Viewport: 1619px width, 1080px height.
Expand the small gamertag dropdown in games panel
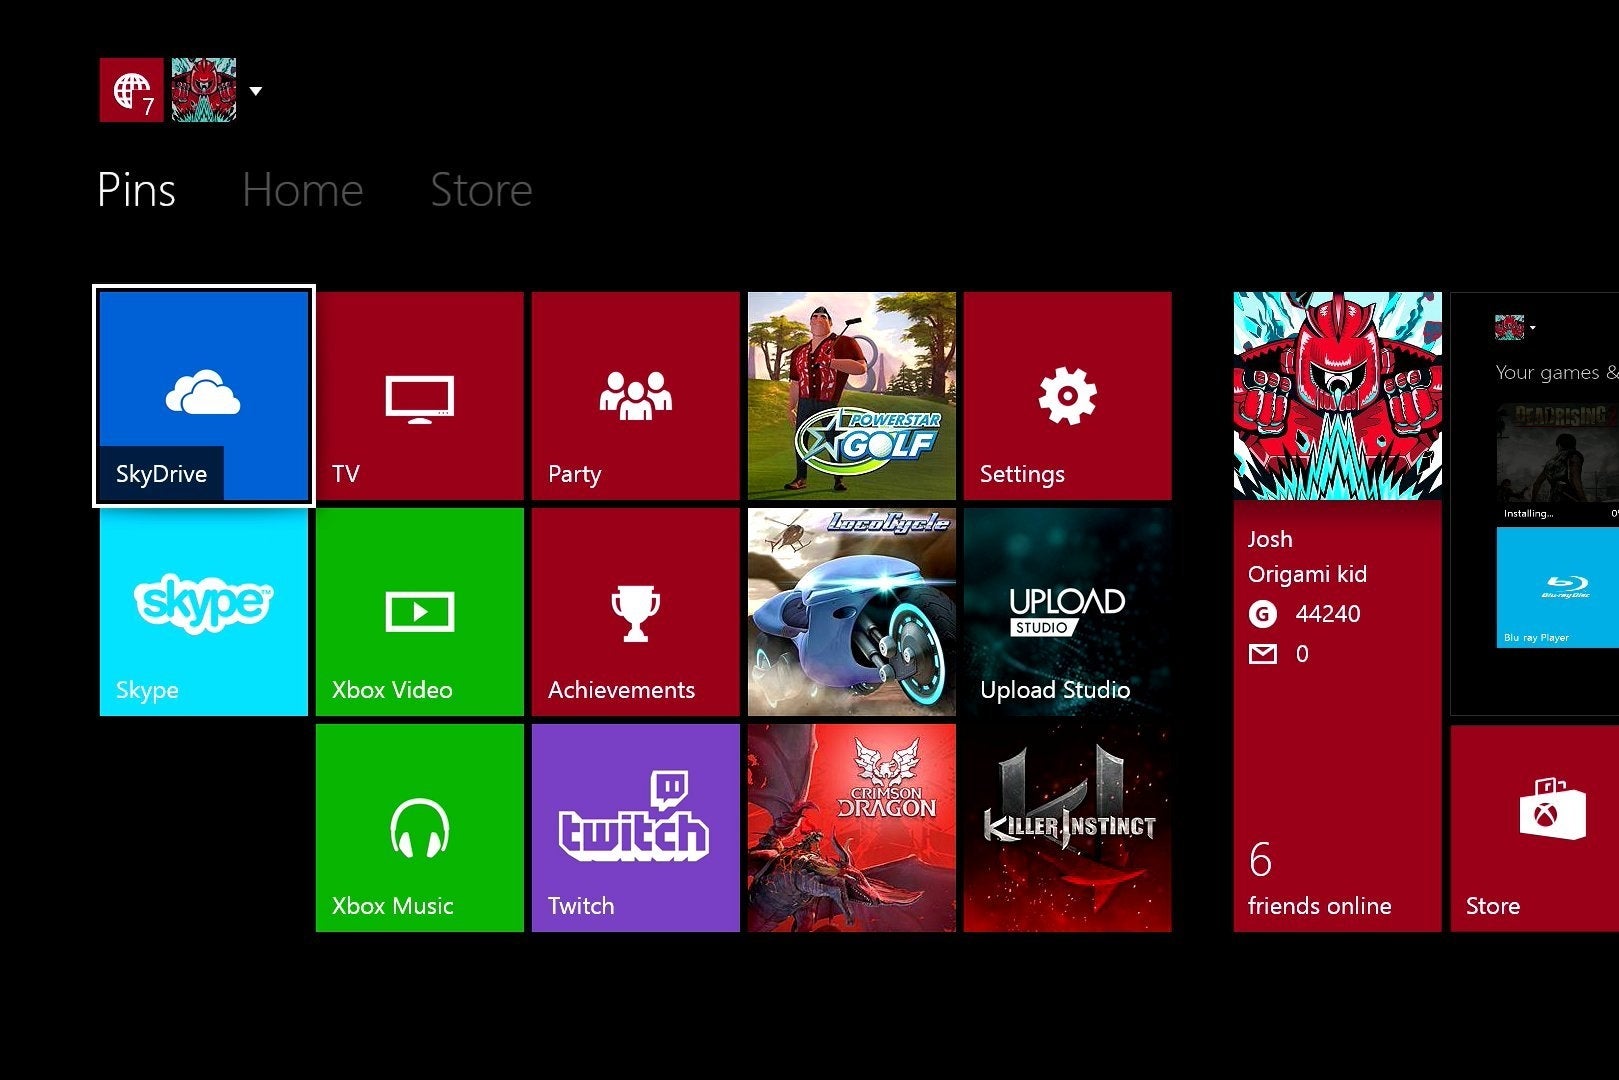(1532, 327)
